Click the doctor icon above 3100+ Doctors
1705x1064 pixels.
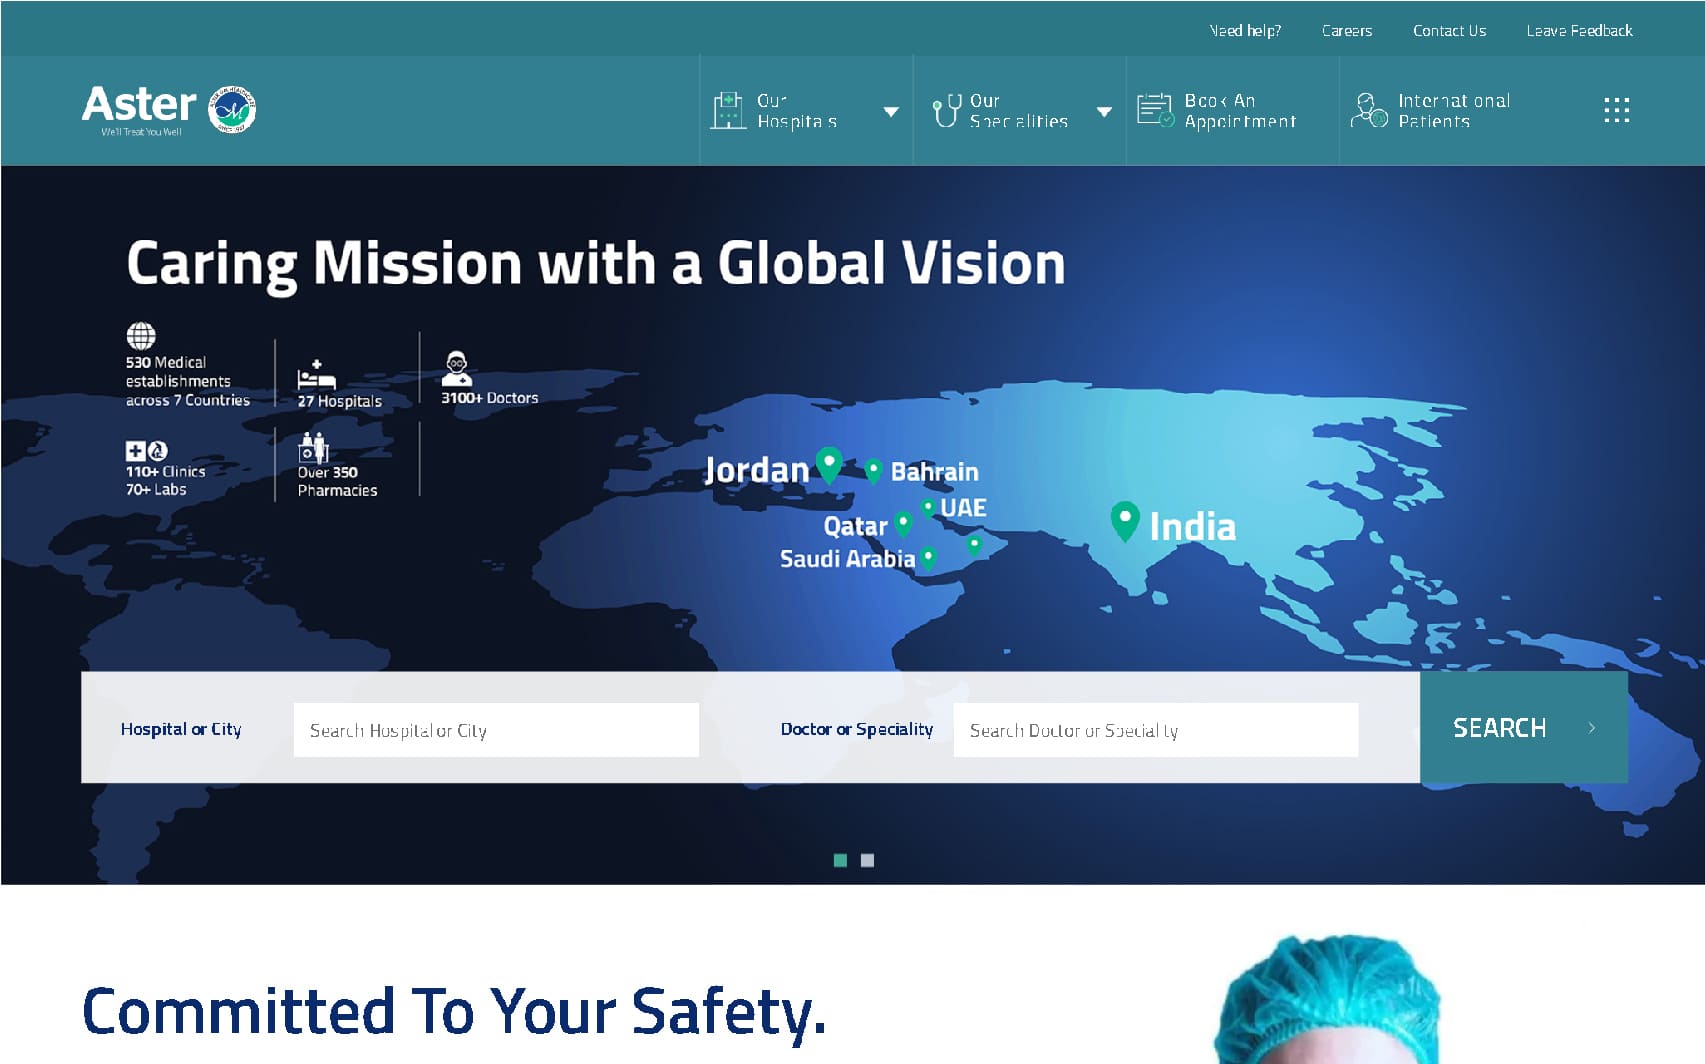click(457, 368)
